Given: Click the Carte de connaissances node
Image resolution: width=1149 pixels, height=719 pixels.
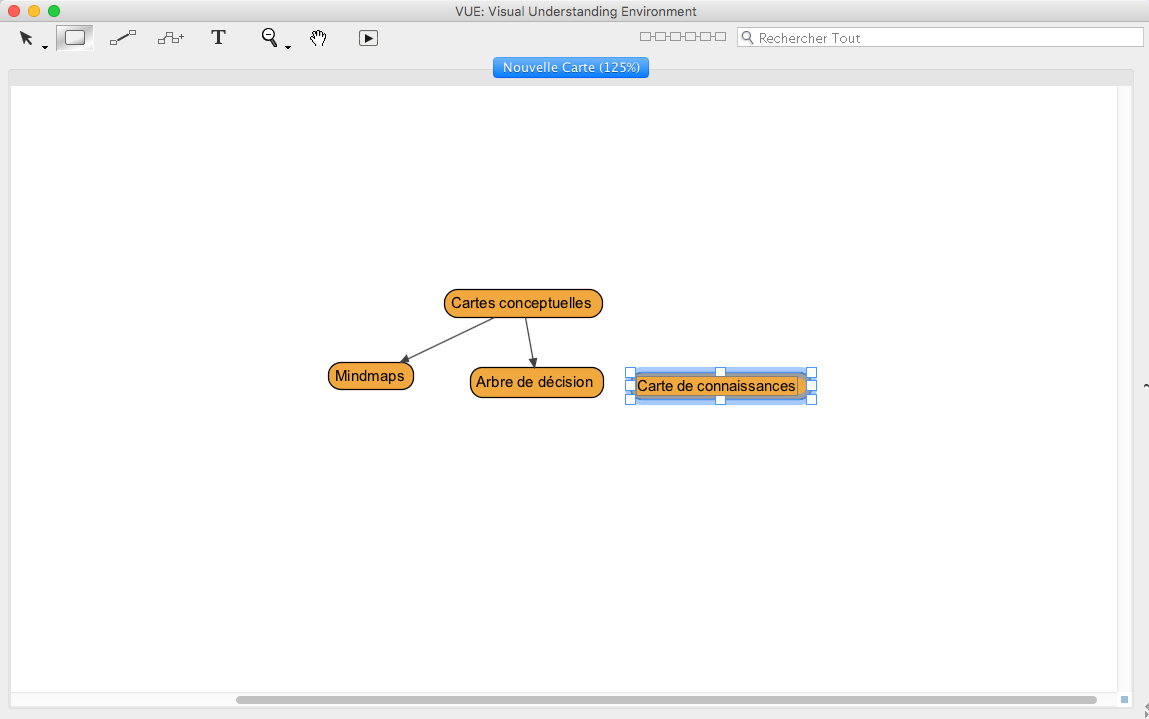Looking at the screenshot, I should [x=718, y=386].
